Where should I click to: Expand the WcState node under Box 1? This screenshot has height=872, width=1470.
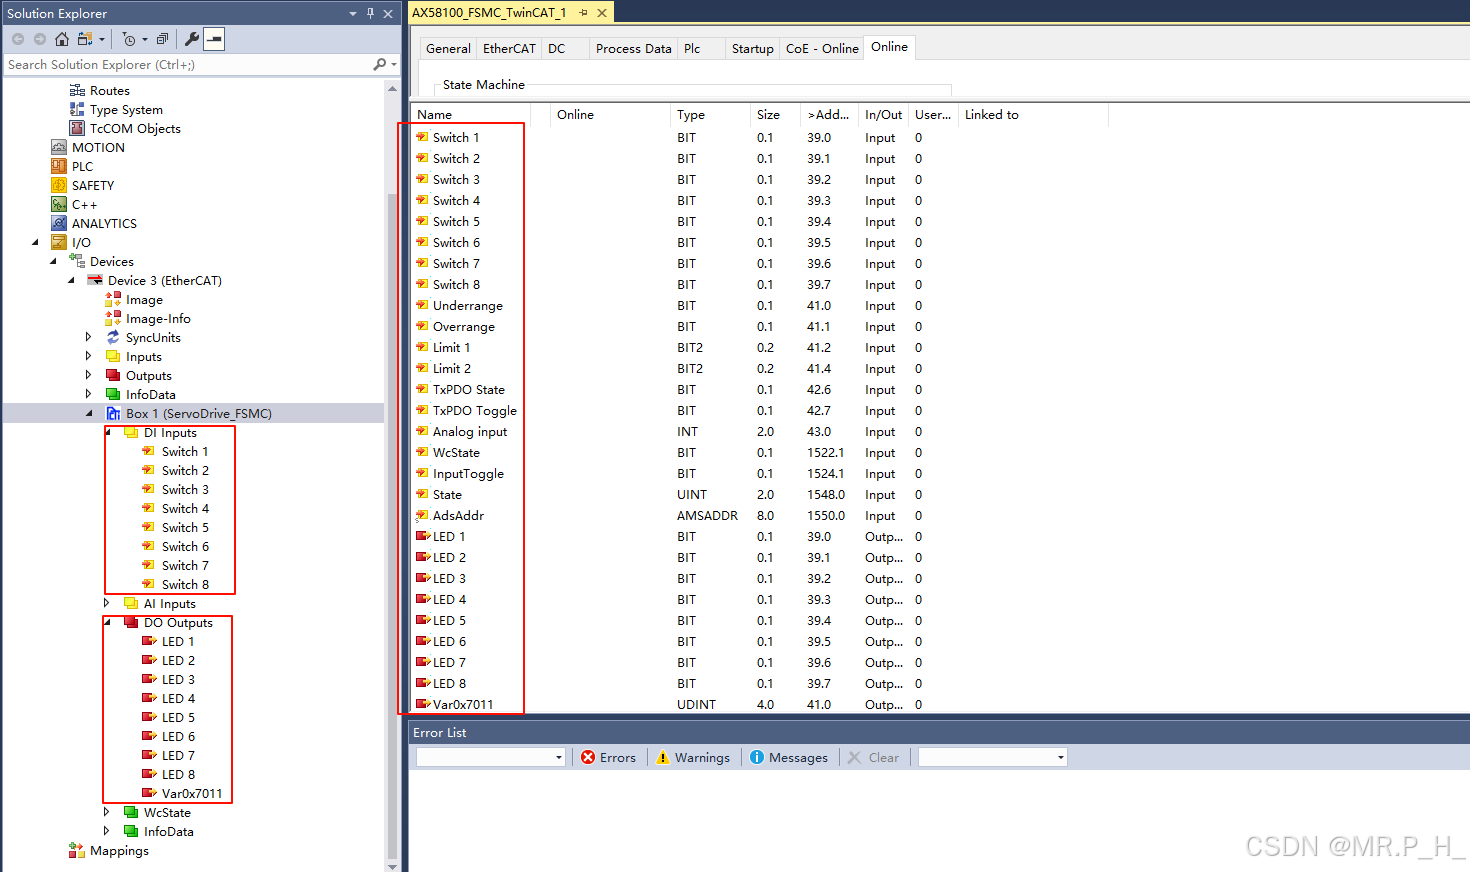[x=107, y=812]
